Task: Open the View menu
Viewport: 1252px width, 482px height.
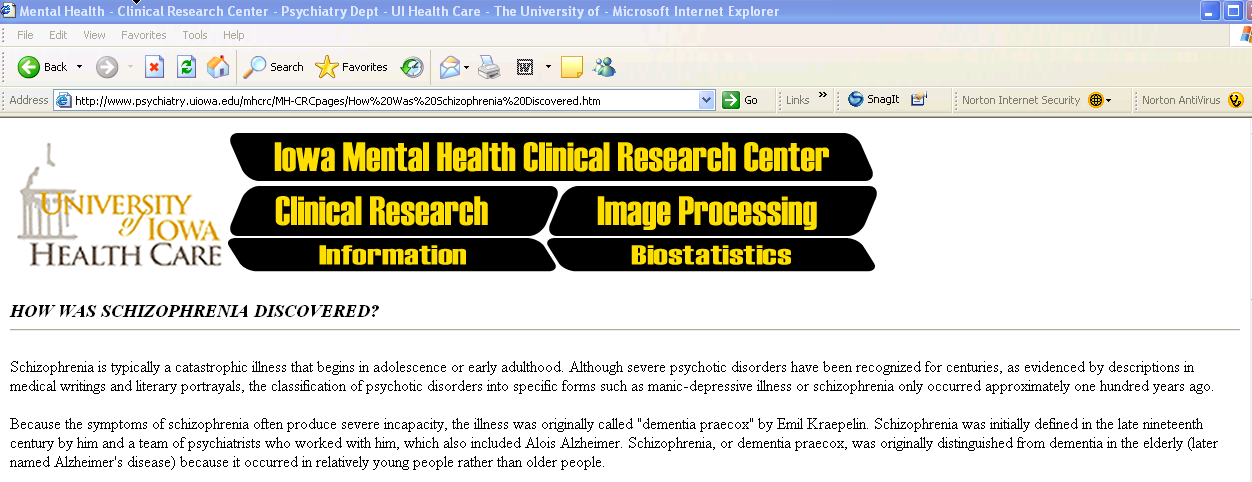Action: click(x=94, y=35)
